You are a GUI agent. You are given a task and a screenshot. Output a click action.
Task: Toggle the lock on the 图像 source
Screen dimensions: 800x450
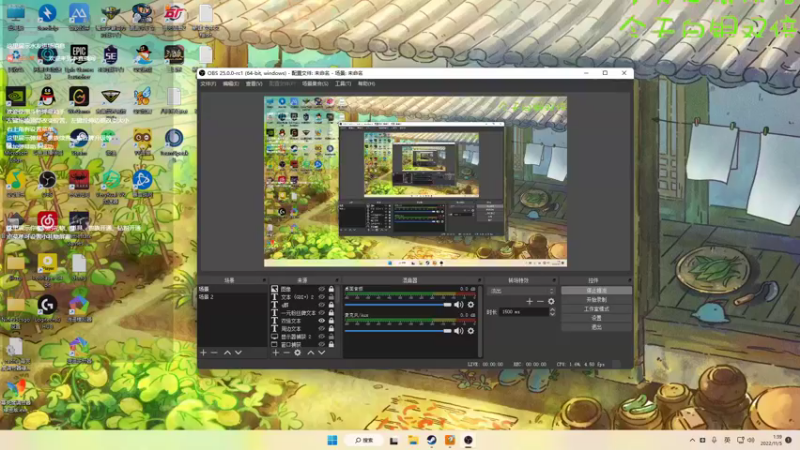[x=331, y=289]
